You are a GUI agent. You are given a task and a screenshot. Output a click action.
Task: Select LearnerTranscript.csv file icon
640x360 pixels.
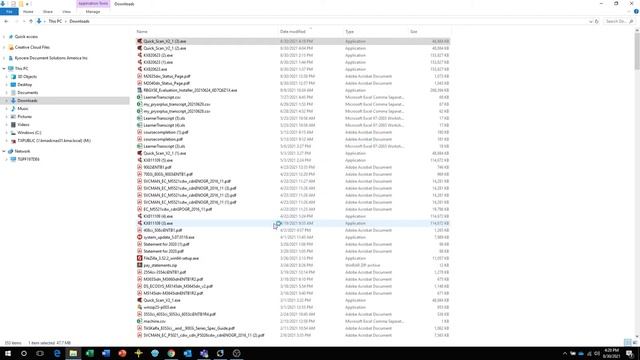point(139,97)
